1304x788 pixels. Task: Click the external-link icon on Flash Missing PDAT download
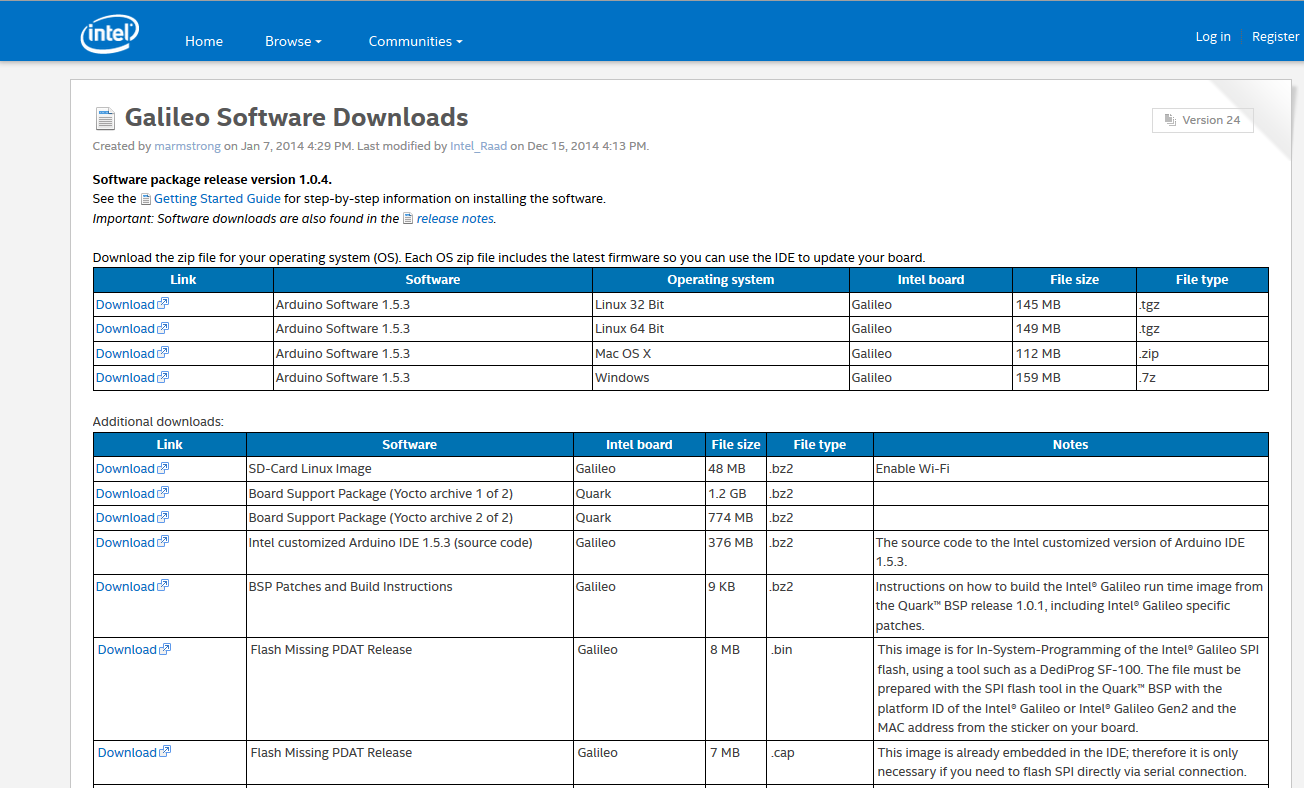[166, 649]
